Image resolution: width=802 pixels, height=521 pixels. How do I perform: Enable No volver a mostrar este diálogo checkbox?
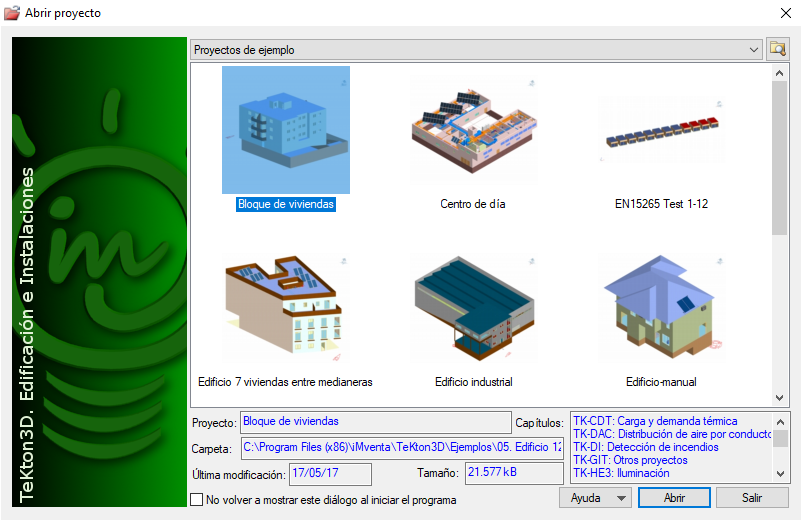[196, 500]
